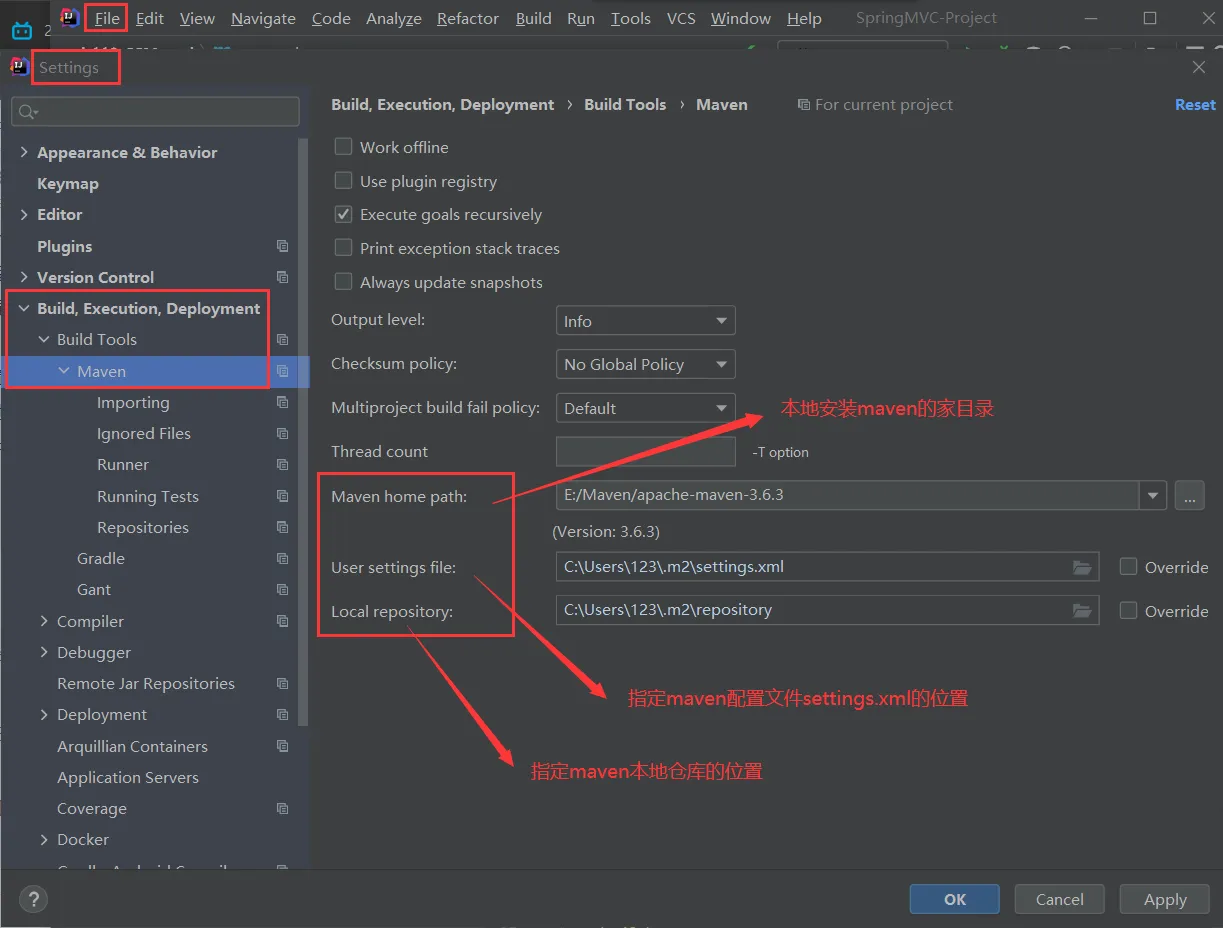The width and height of the screenshot is (1223, 928).
Task: Click the Reset link
Action: [1195, 105]
